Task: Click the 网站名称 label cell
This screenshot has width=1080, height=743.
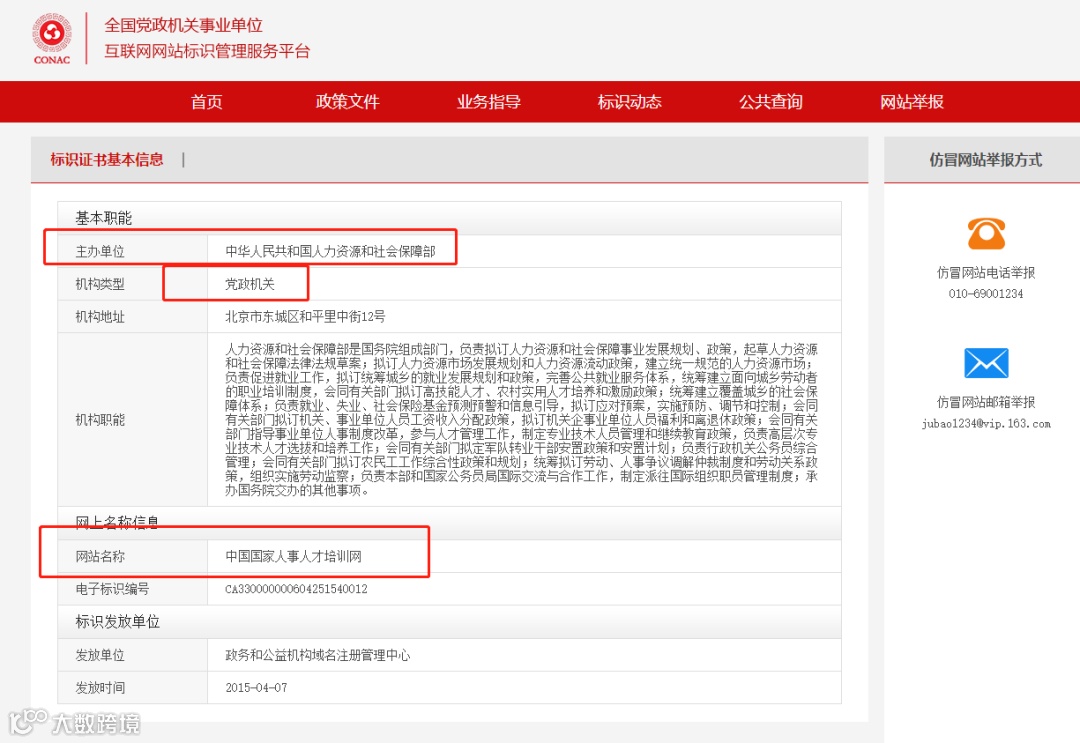Action: pyautogui.click(x=133, y=556)
